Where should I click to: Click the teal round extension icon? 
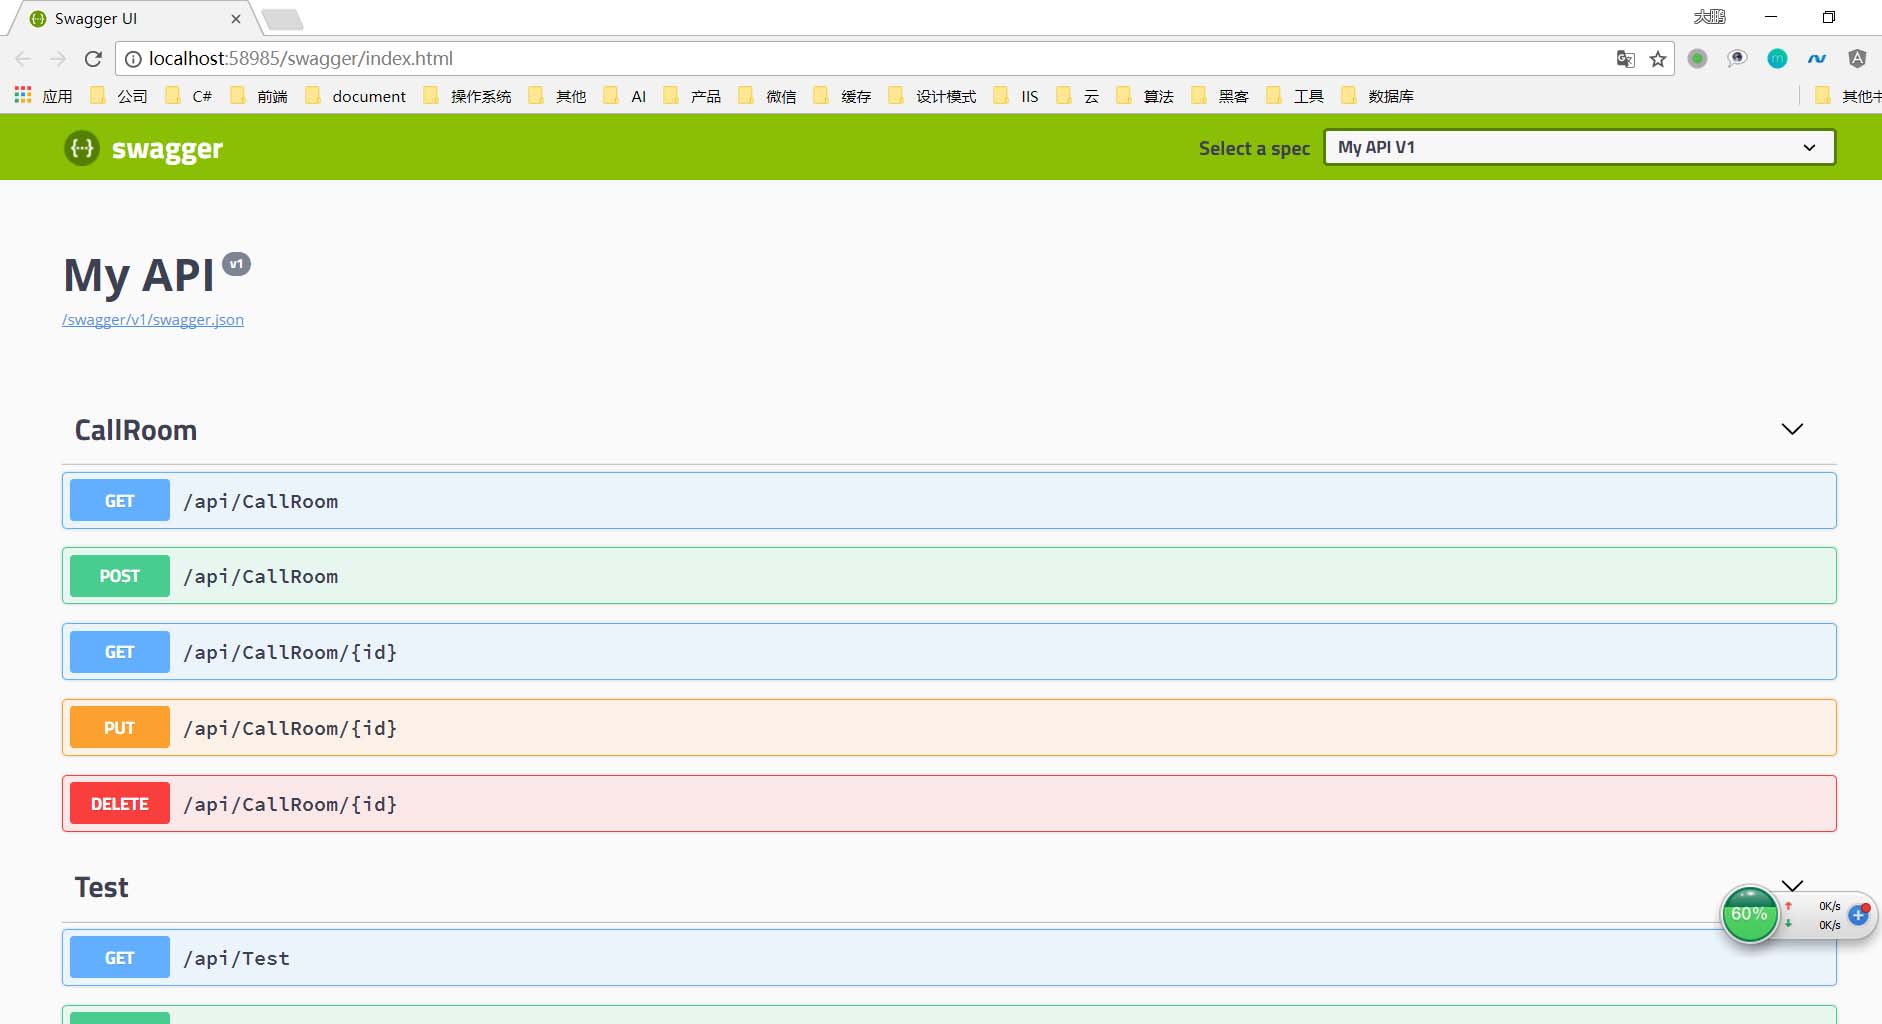coord(1777,59)
